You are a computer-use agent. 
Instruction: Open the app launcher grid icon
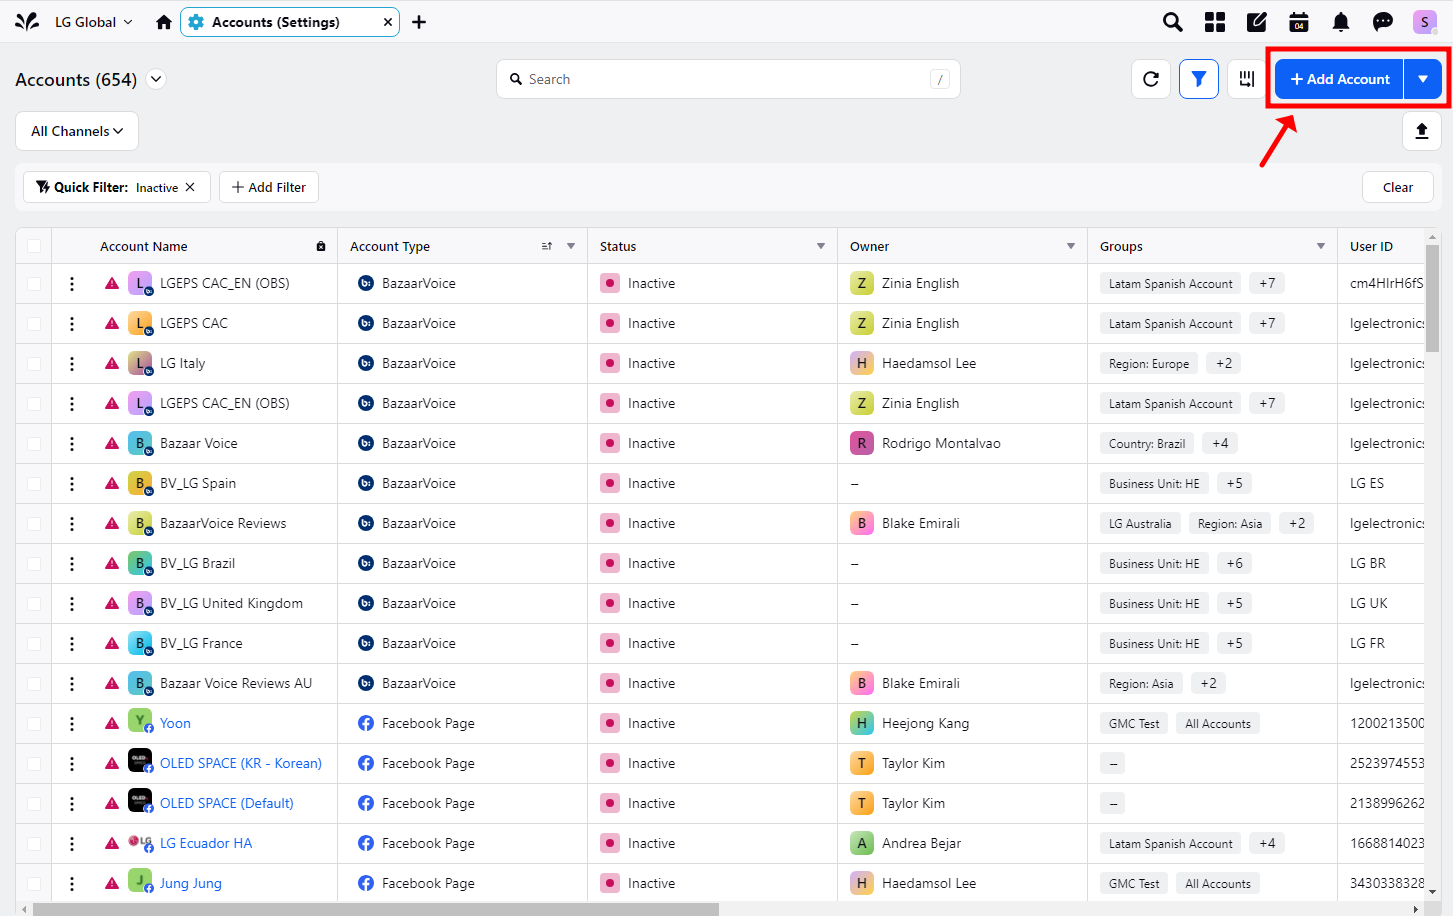(x=1215, y=22)
